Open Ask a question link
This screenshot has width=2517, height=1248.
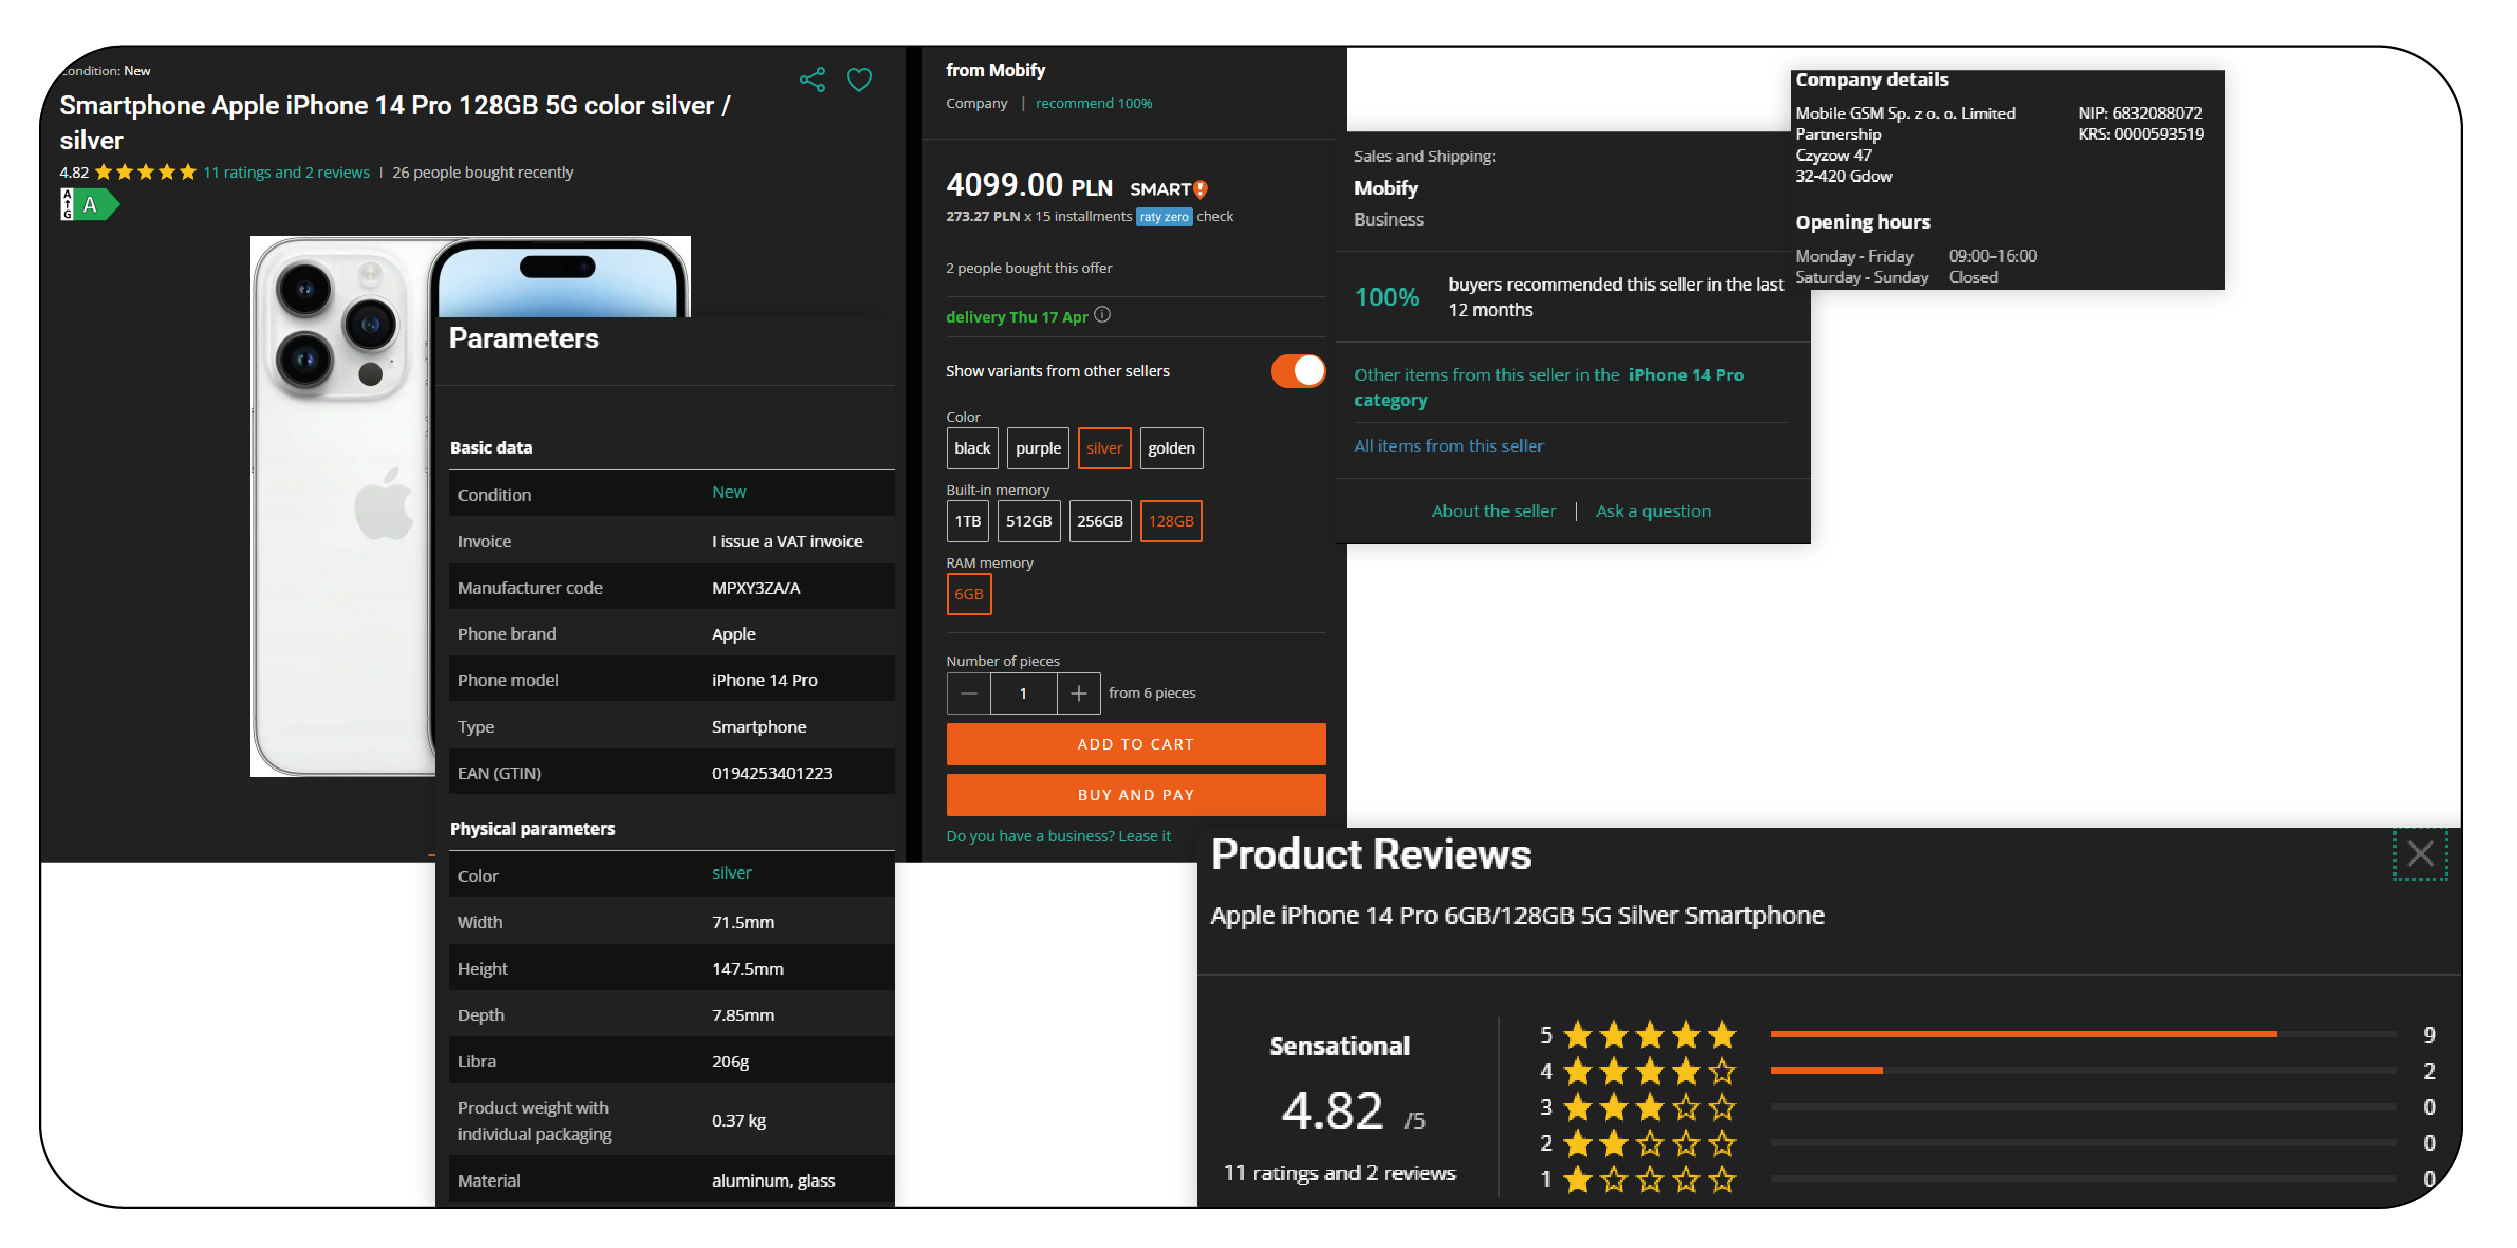1653,511
